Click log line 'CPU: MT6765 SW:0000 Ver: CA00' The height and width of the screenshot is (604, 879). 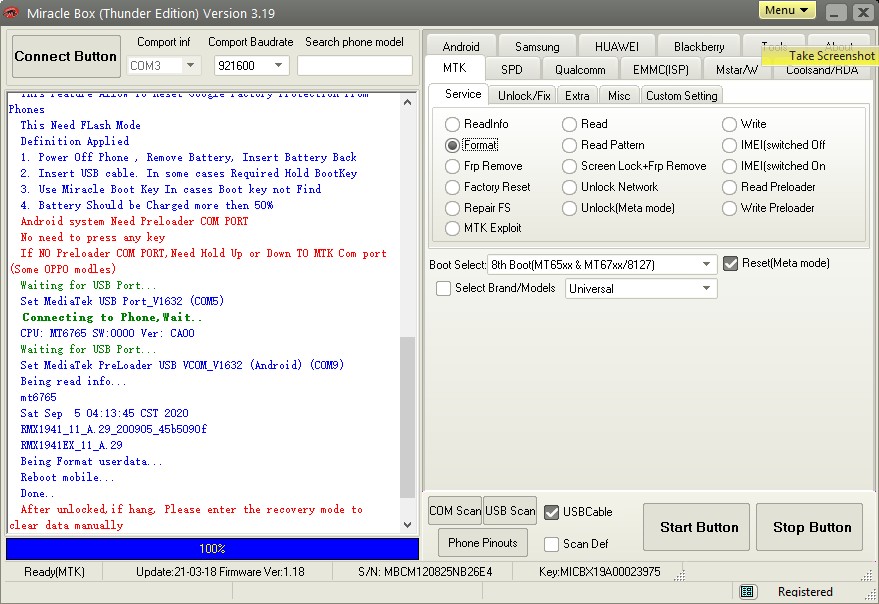click(x=108, y=333)
